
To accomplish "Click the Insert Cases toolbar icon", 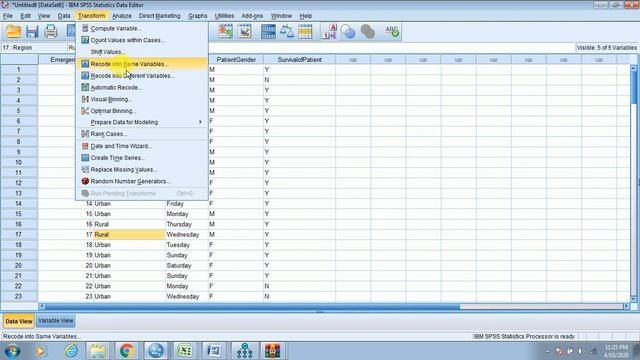I will point(225,31).
